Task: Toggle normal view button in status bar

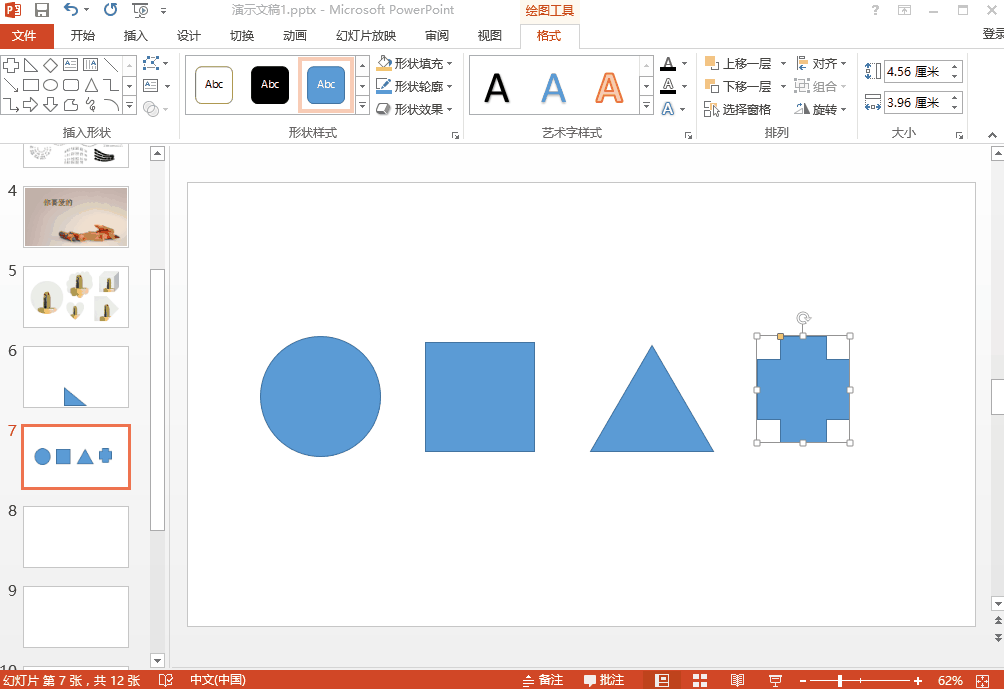Action: point(661,680)
